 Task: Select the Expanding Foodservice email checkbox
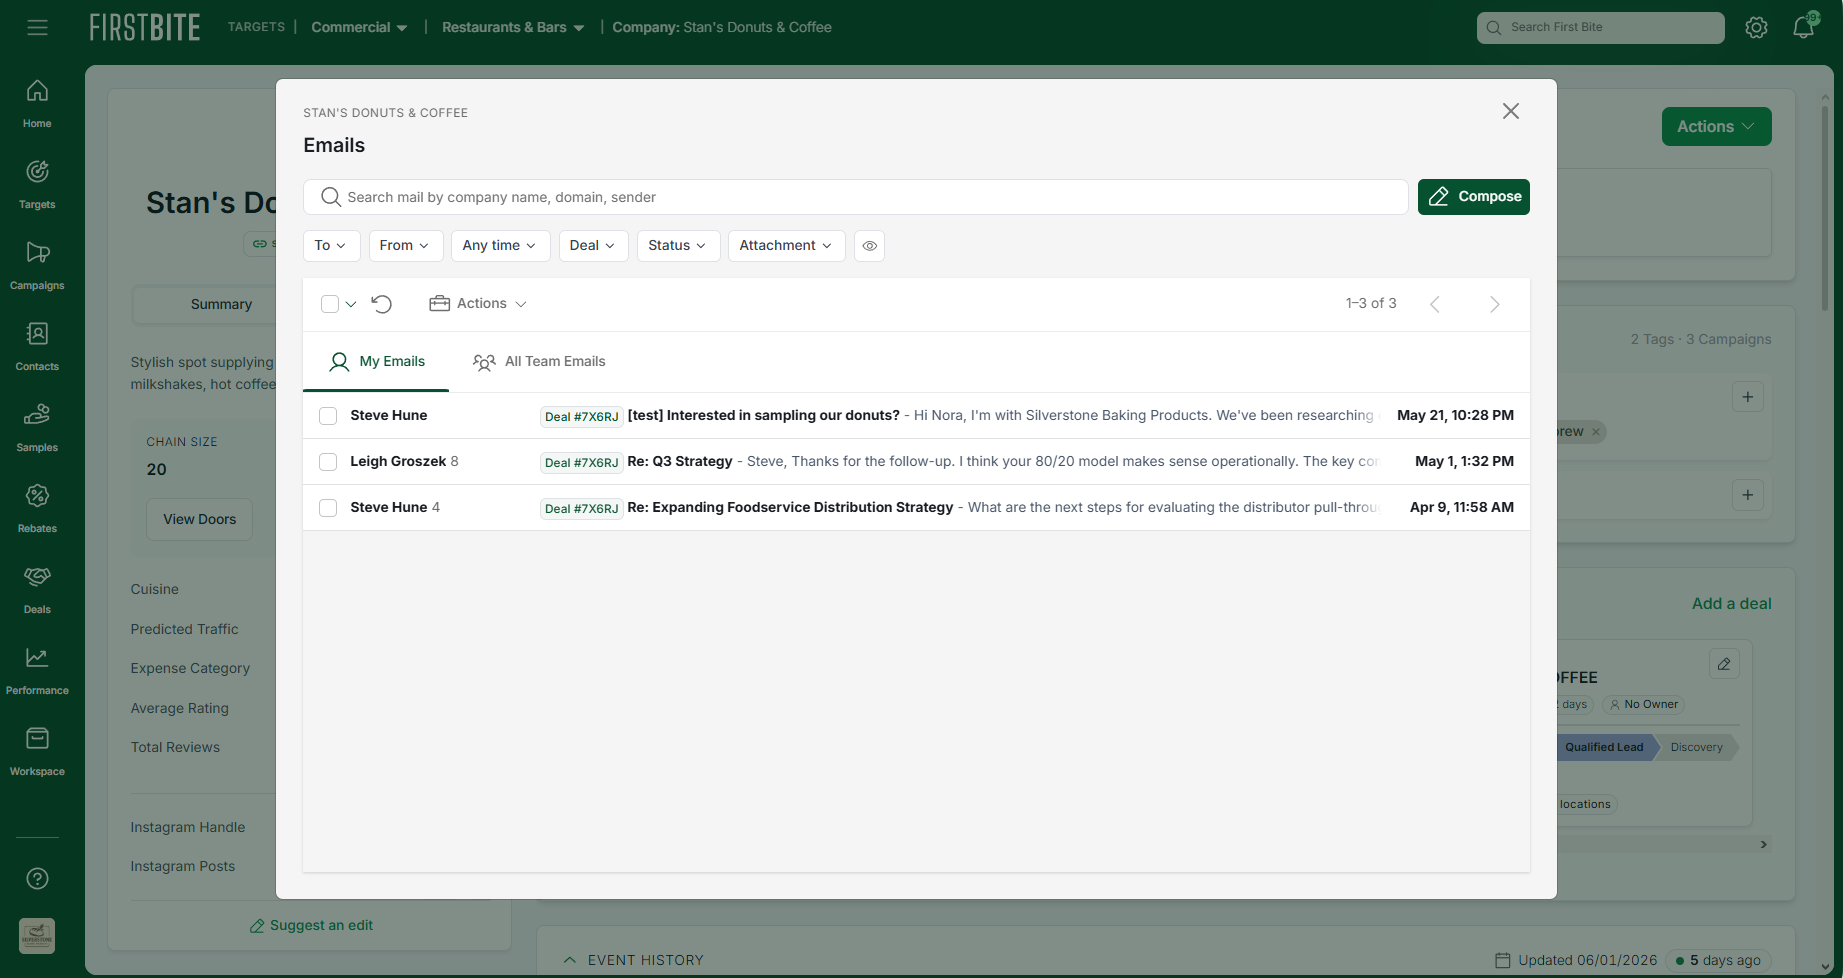tap(328, 508)
